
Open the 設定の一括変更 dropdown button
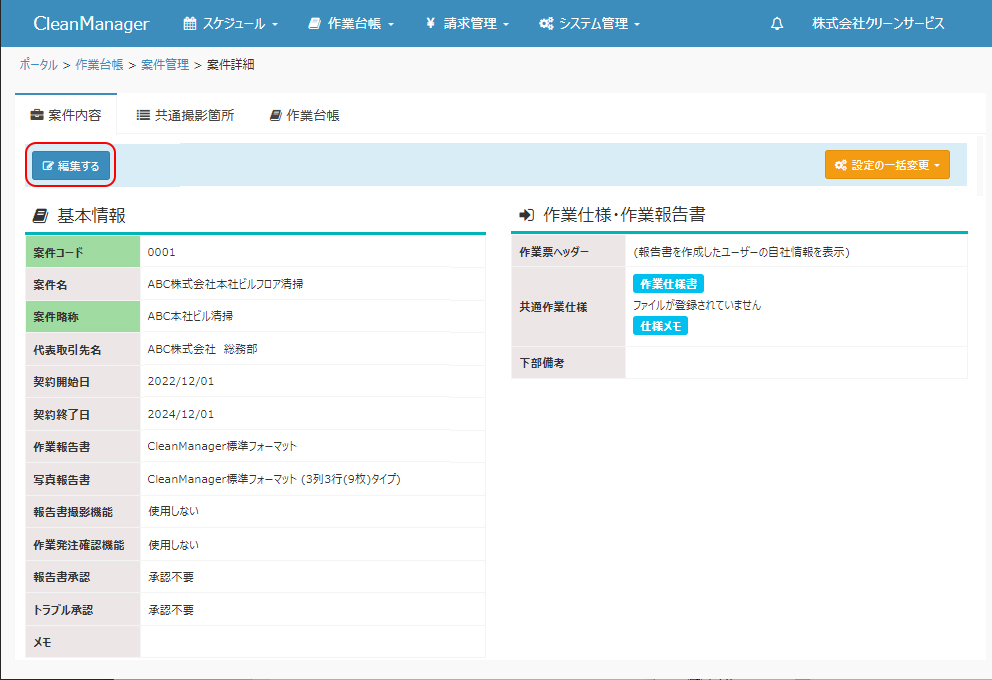coord(887,166)
